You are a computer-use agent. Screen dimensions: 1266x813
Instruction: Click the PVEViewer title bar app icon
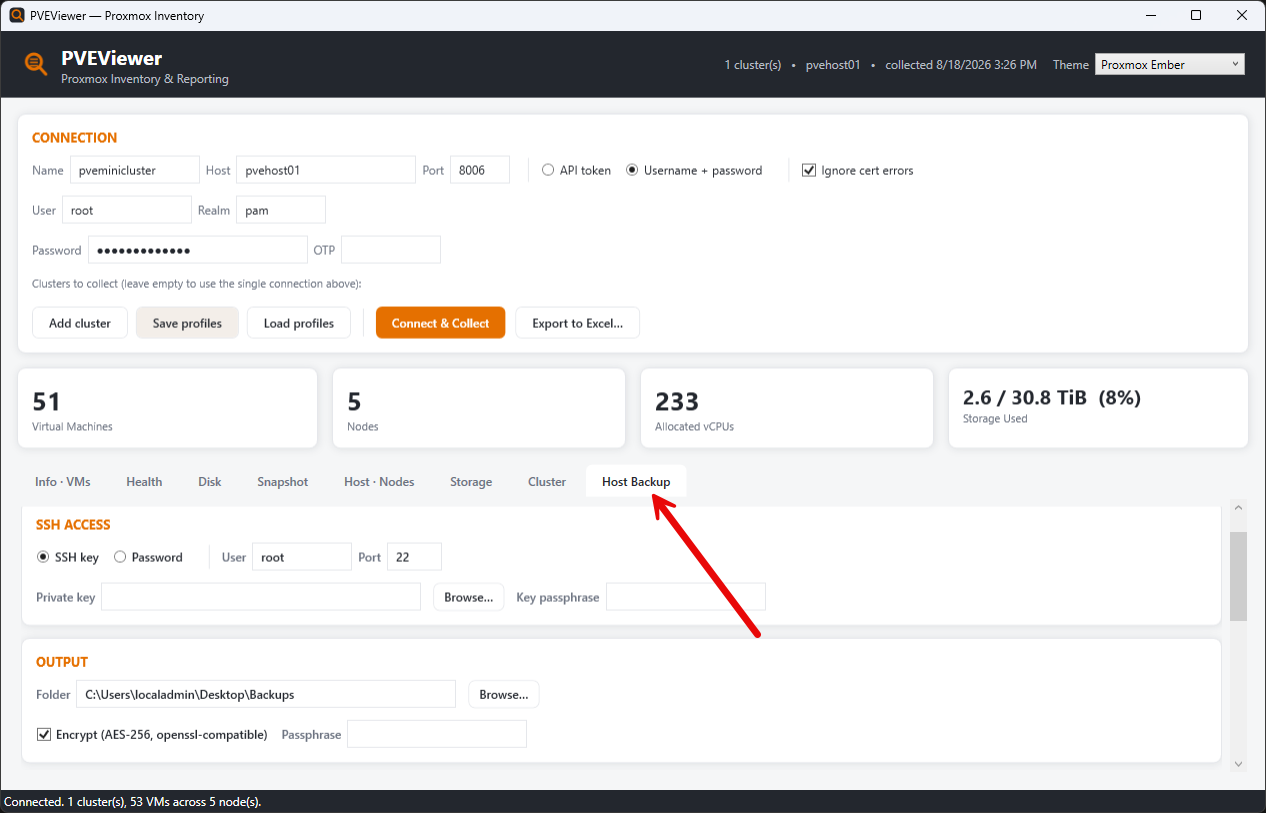pos(17,15)
